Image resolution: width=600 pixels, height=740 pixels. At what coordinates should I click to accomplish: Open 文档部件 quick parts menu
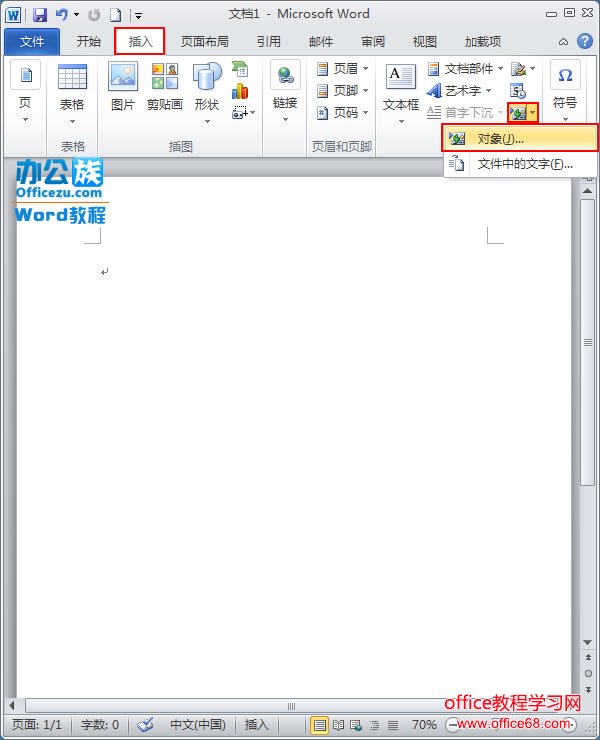(x=465, y=69)
